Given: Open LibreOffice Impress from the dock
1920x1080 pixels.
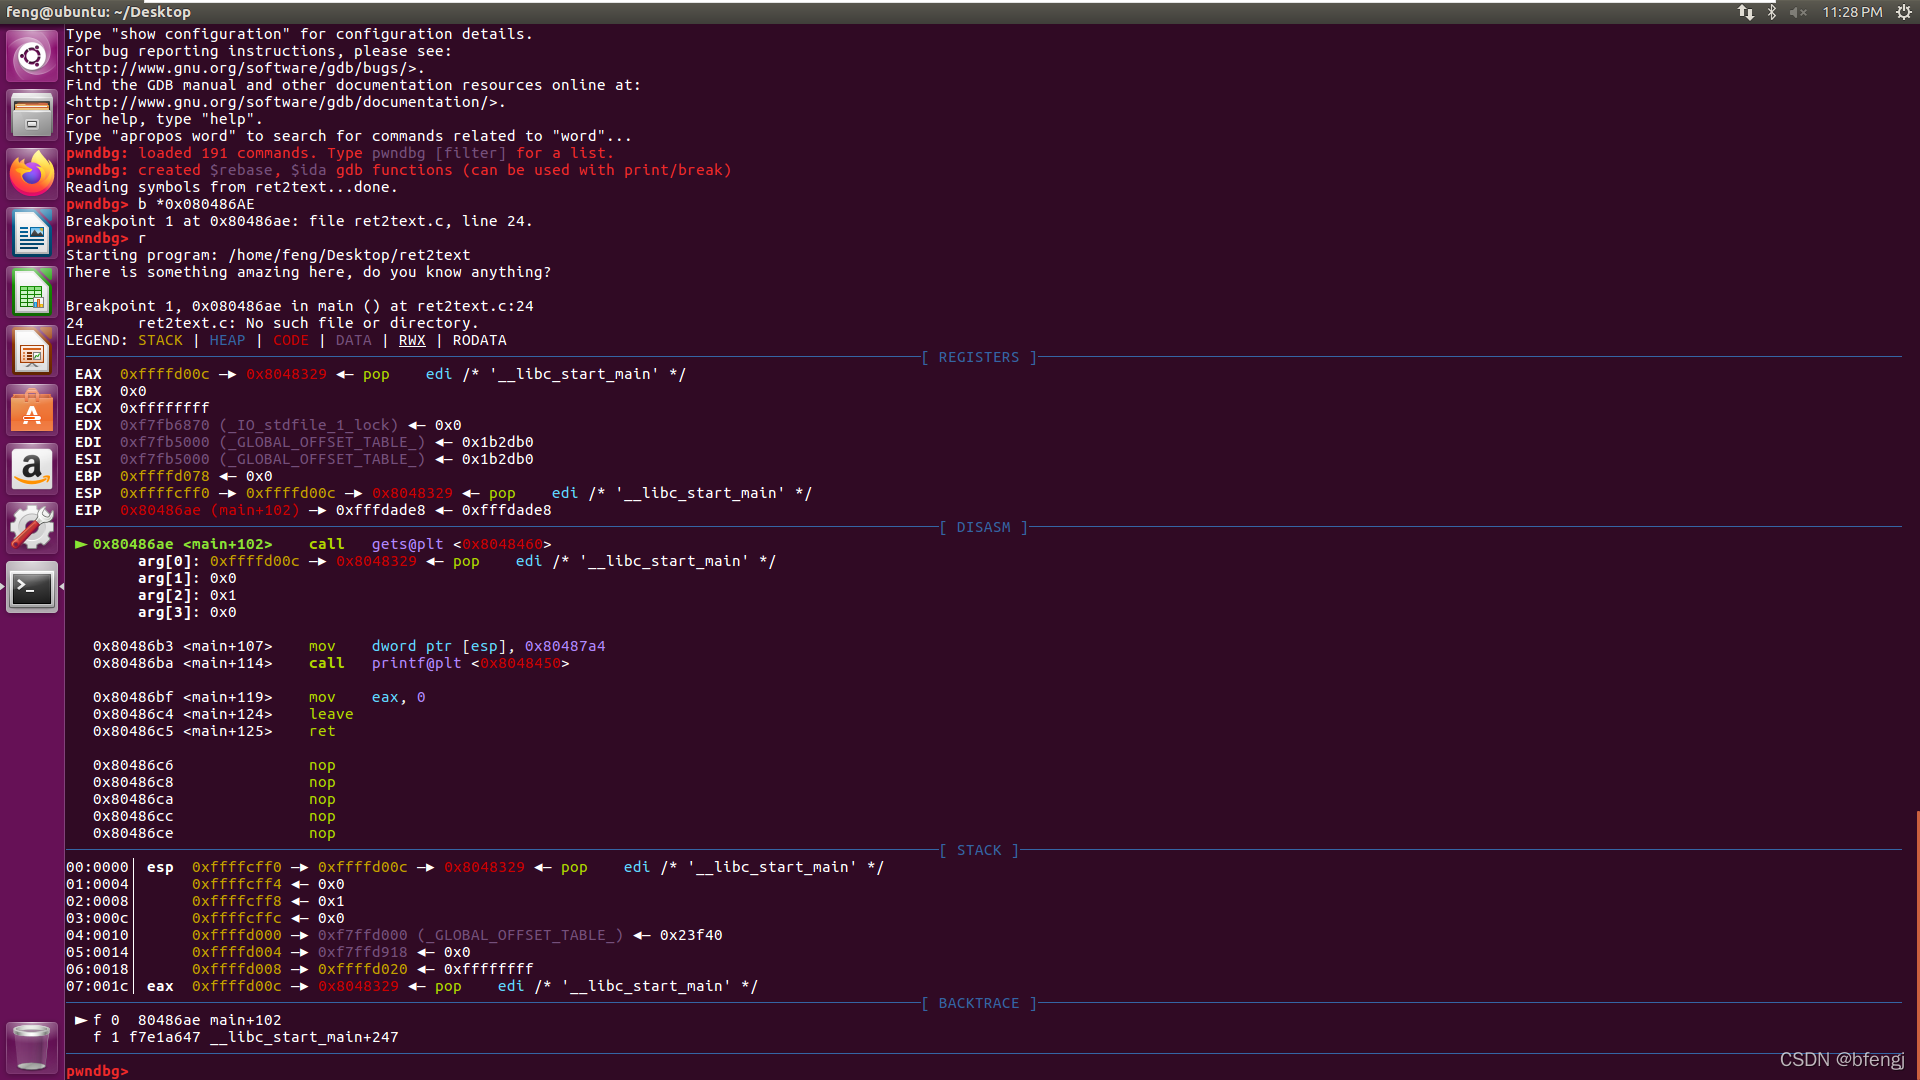Looking at the screenshot, I should (32, 352).
